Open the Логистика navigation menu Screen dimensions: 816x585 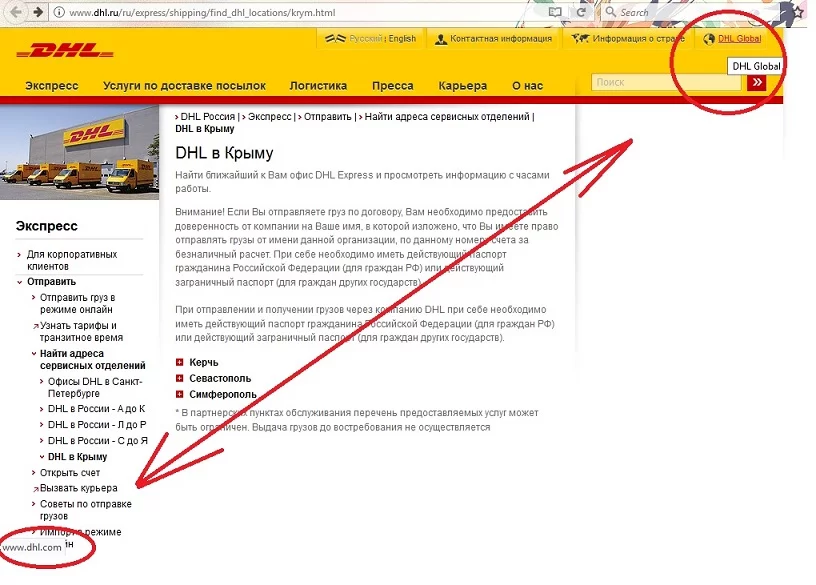(318, 86)
